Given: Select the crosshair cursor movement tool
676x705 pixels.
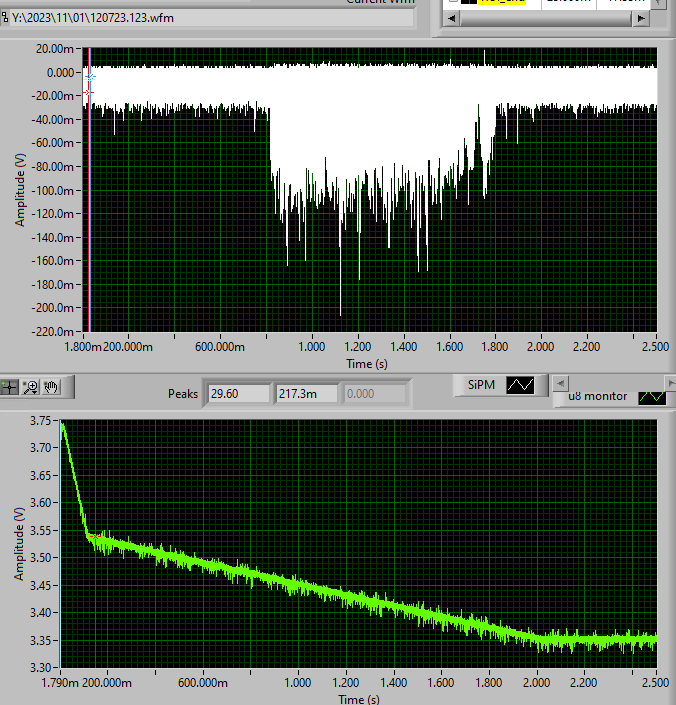Looking at the screenshot, I should point(11,387).
